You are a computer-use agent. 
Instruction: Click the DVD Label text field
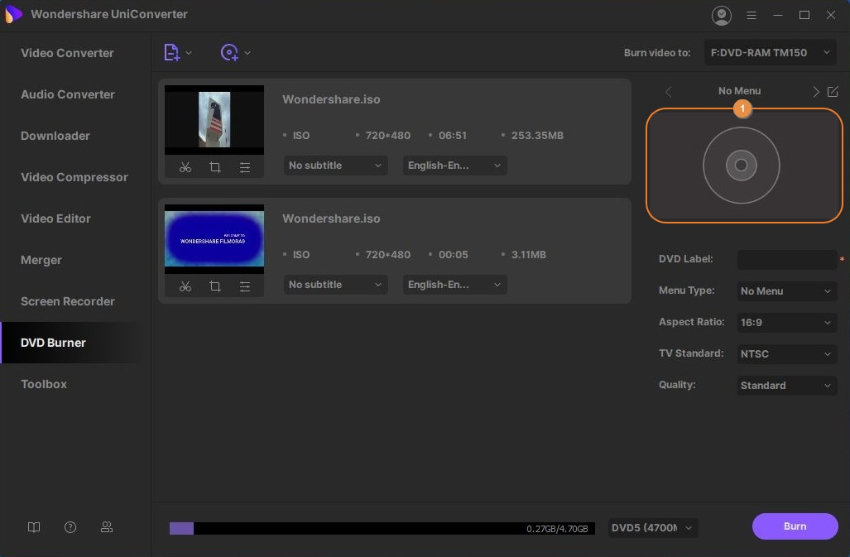786,260
